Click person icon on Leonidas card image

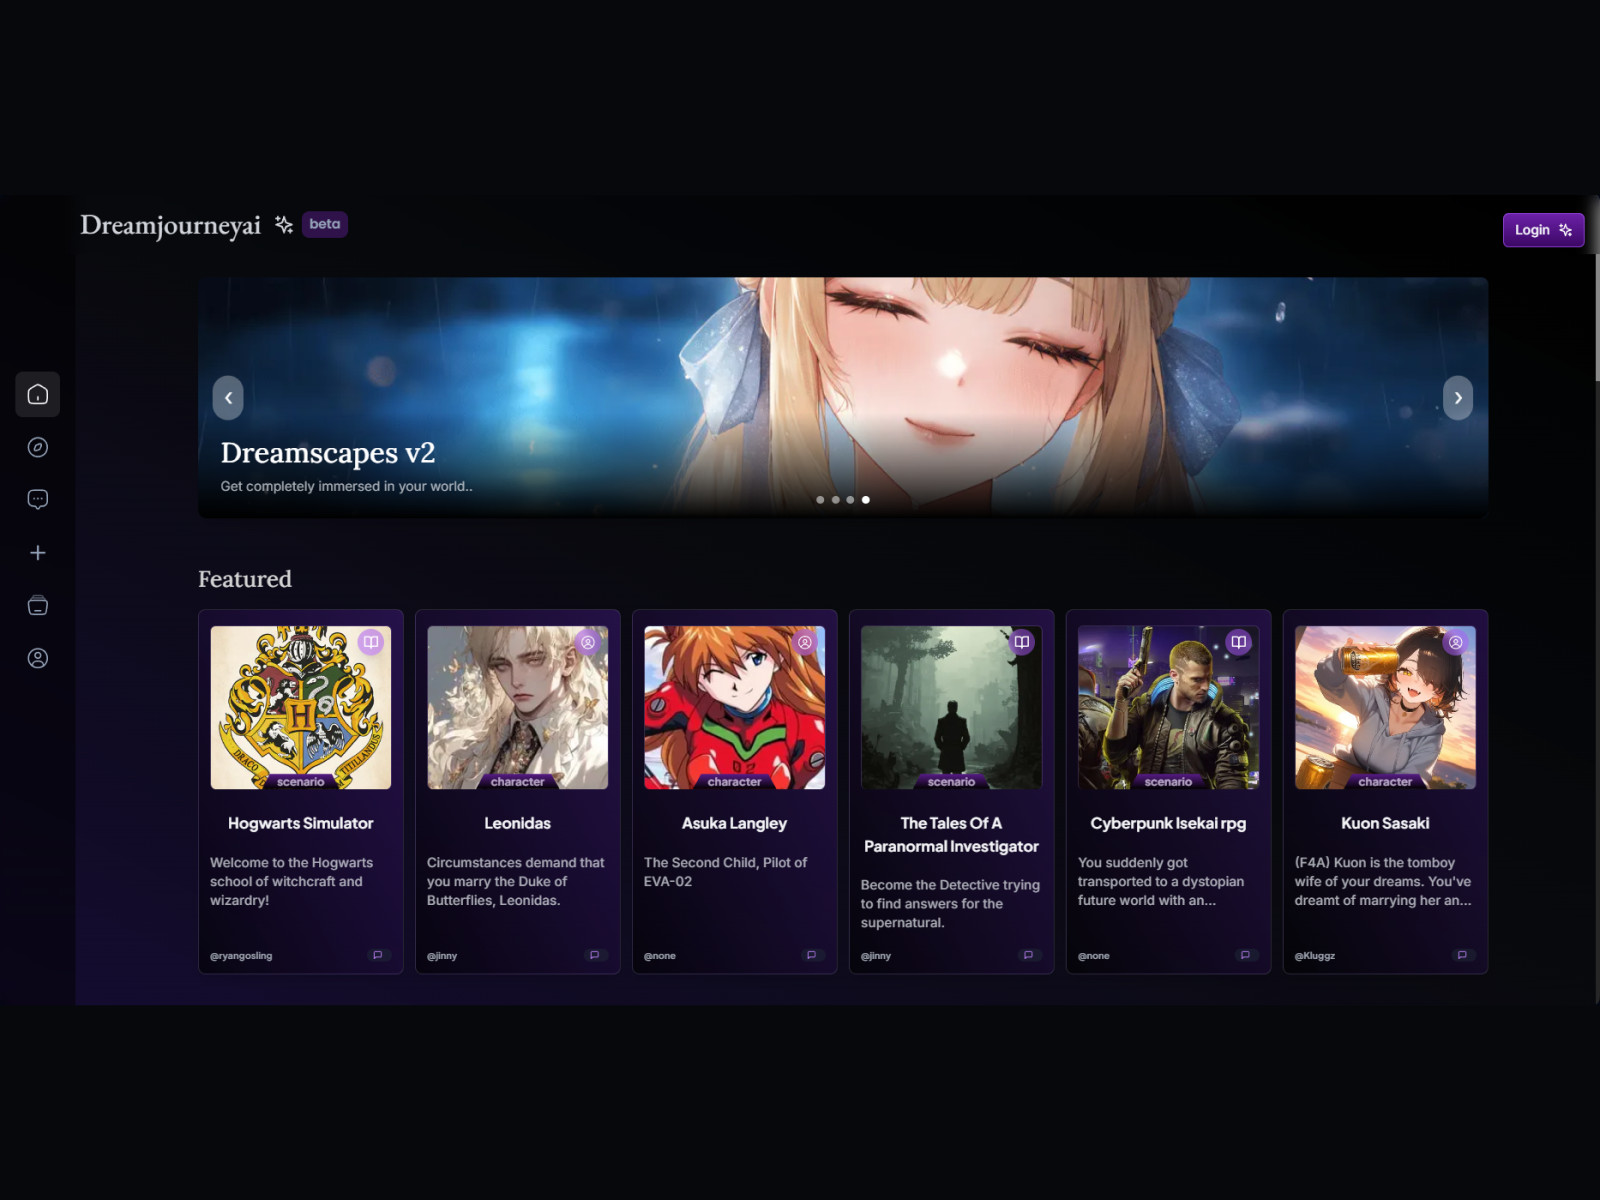pos(588,642)
